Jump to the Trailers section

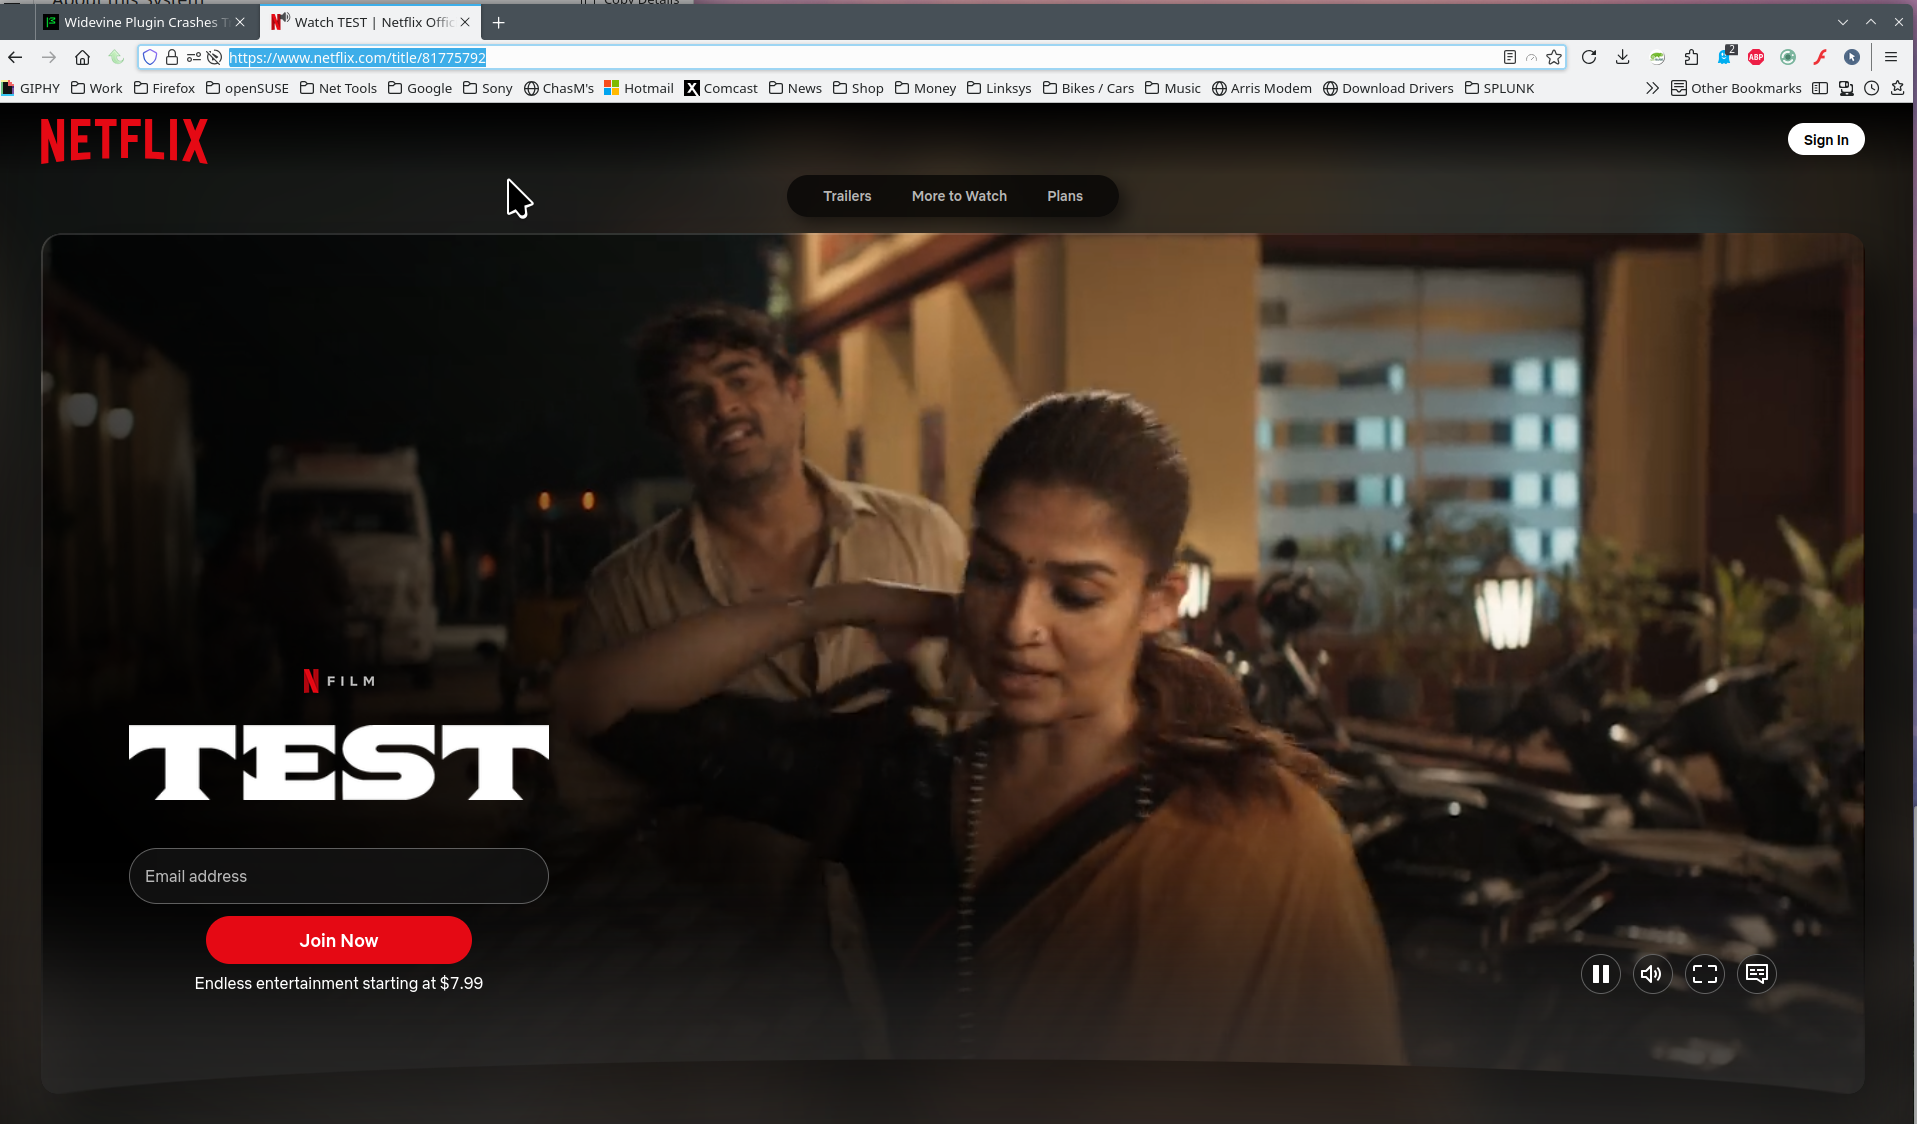tap(847, 196)
